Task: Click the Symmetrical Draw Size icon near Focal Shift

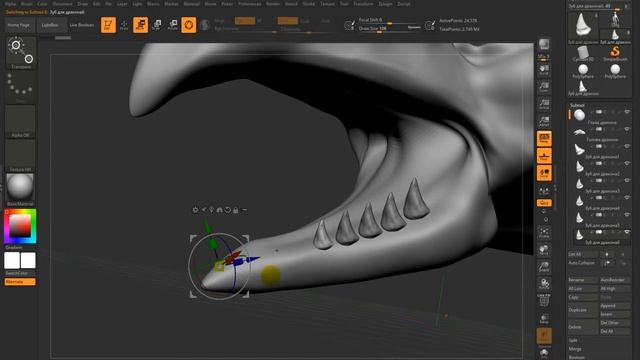Action: [x=350, y=25]
